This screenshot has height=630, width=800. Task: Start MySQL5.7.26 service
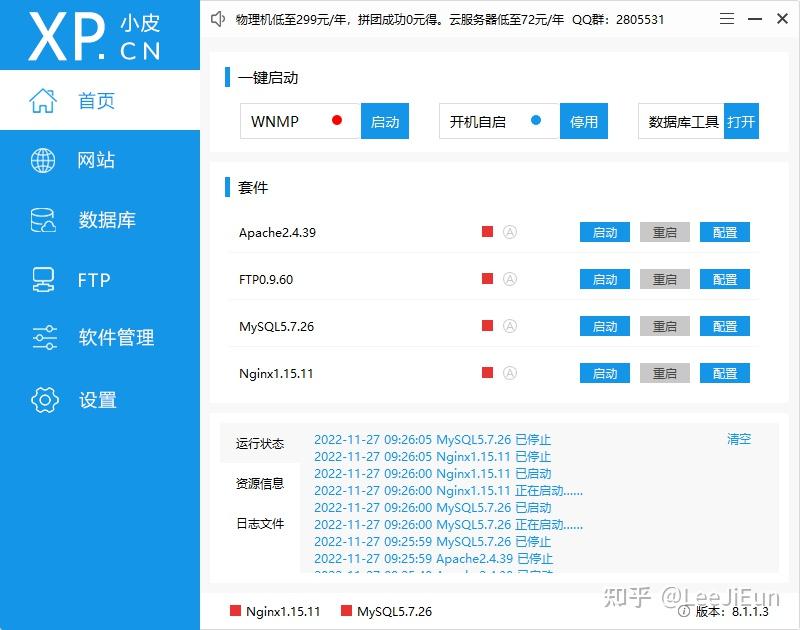point(605,326)
